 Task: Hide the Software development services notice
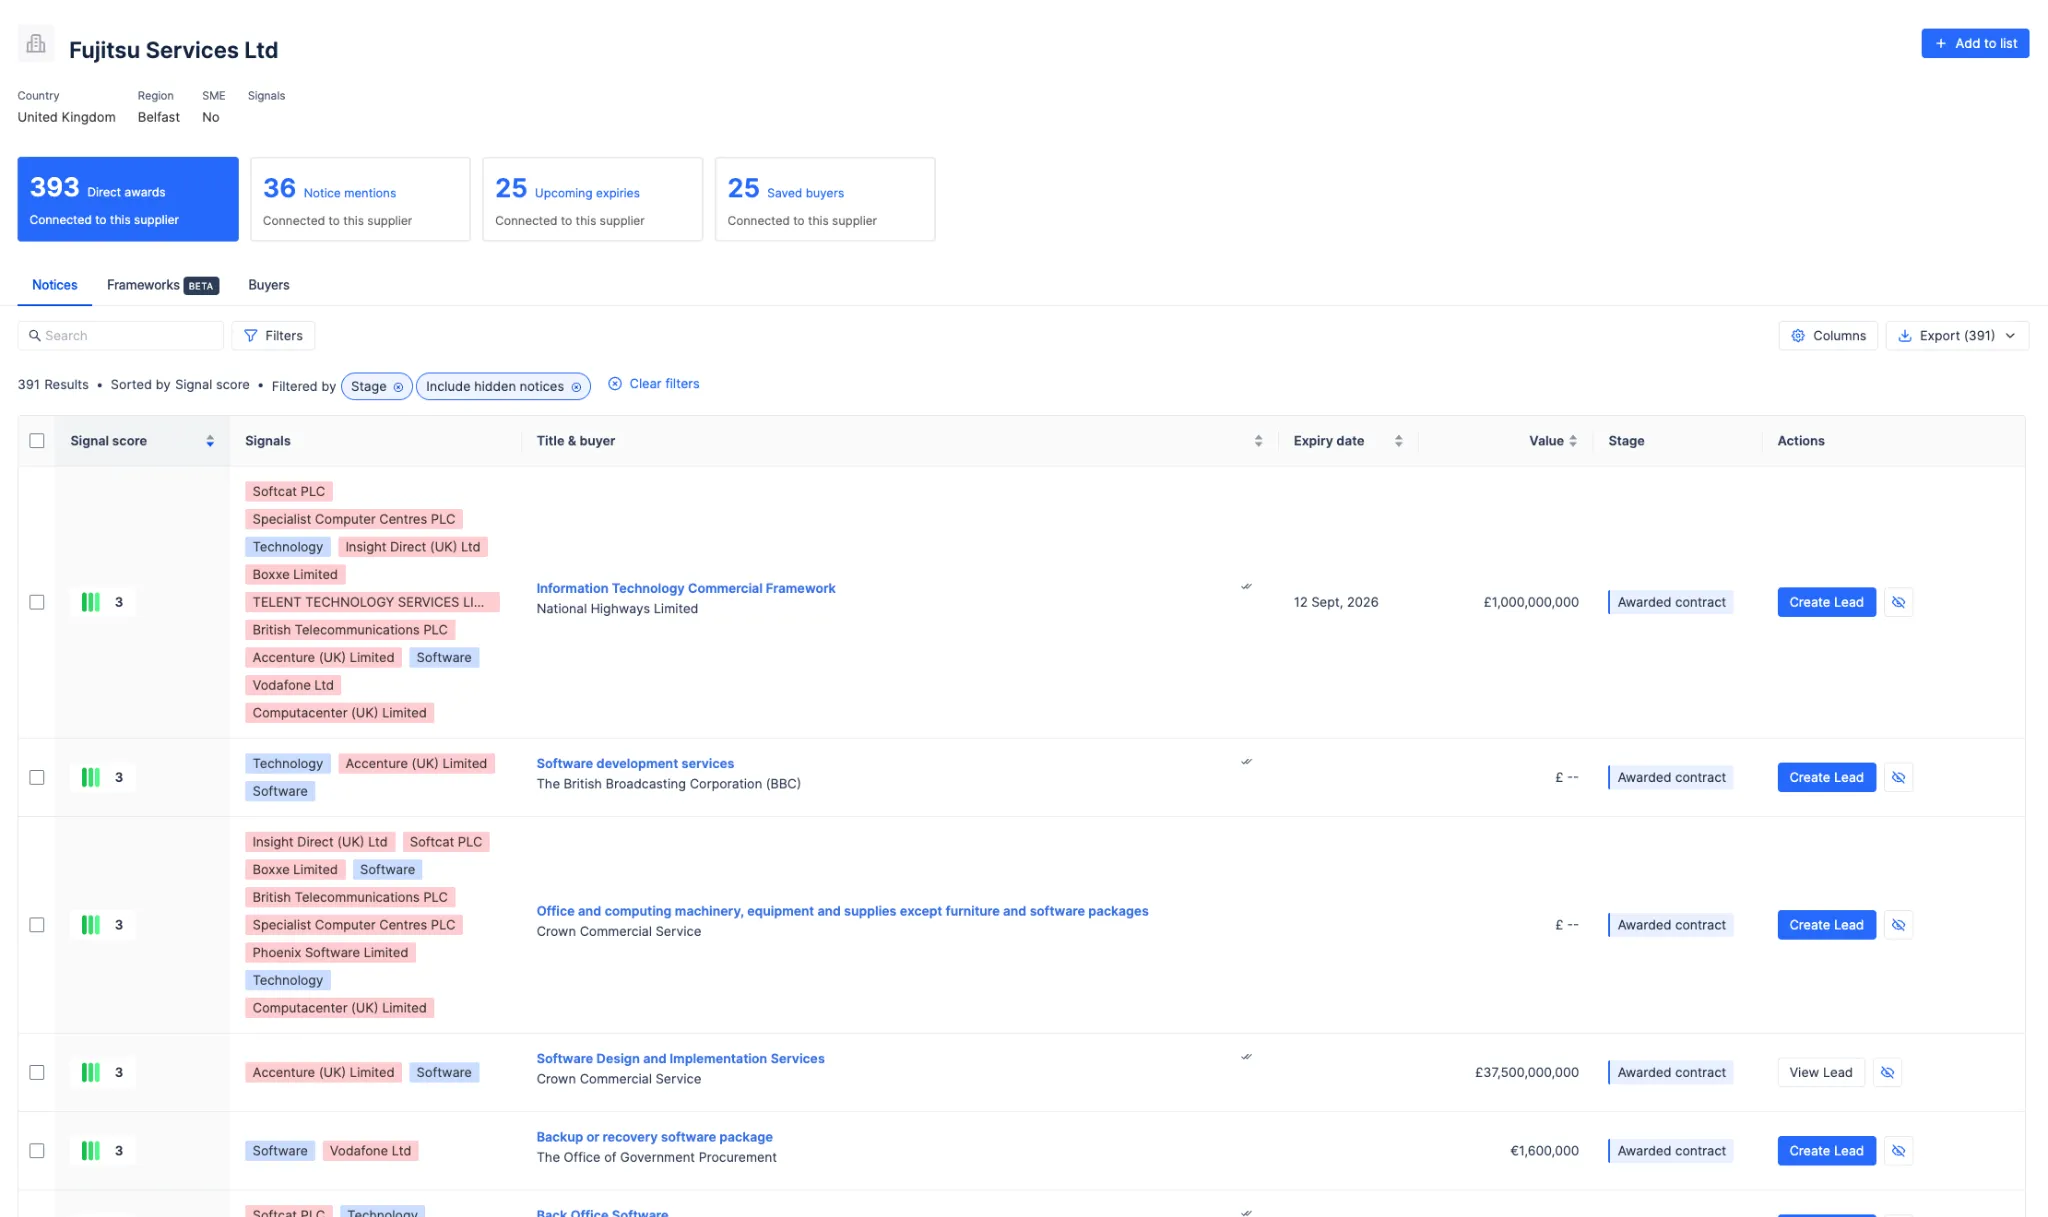tap(1898, 777)
